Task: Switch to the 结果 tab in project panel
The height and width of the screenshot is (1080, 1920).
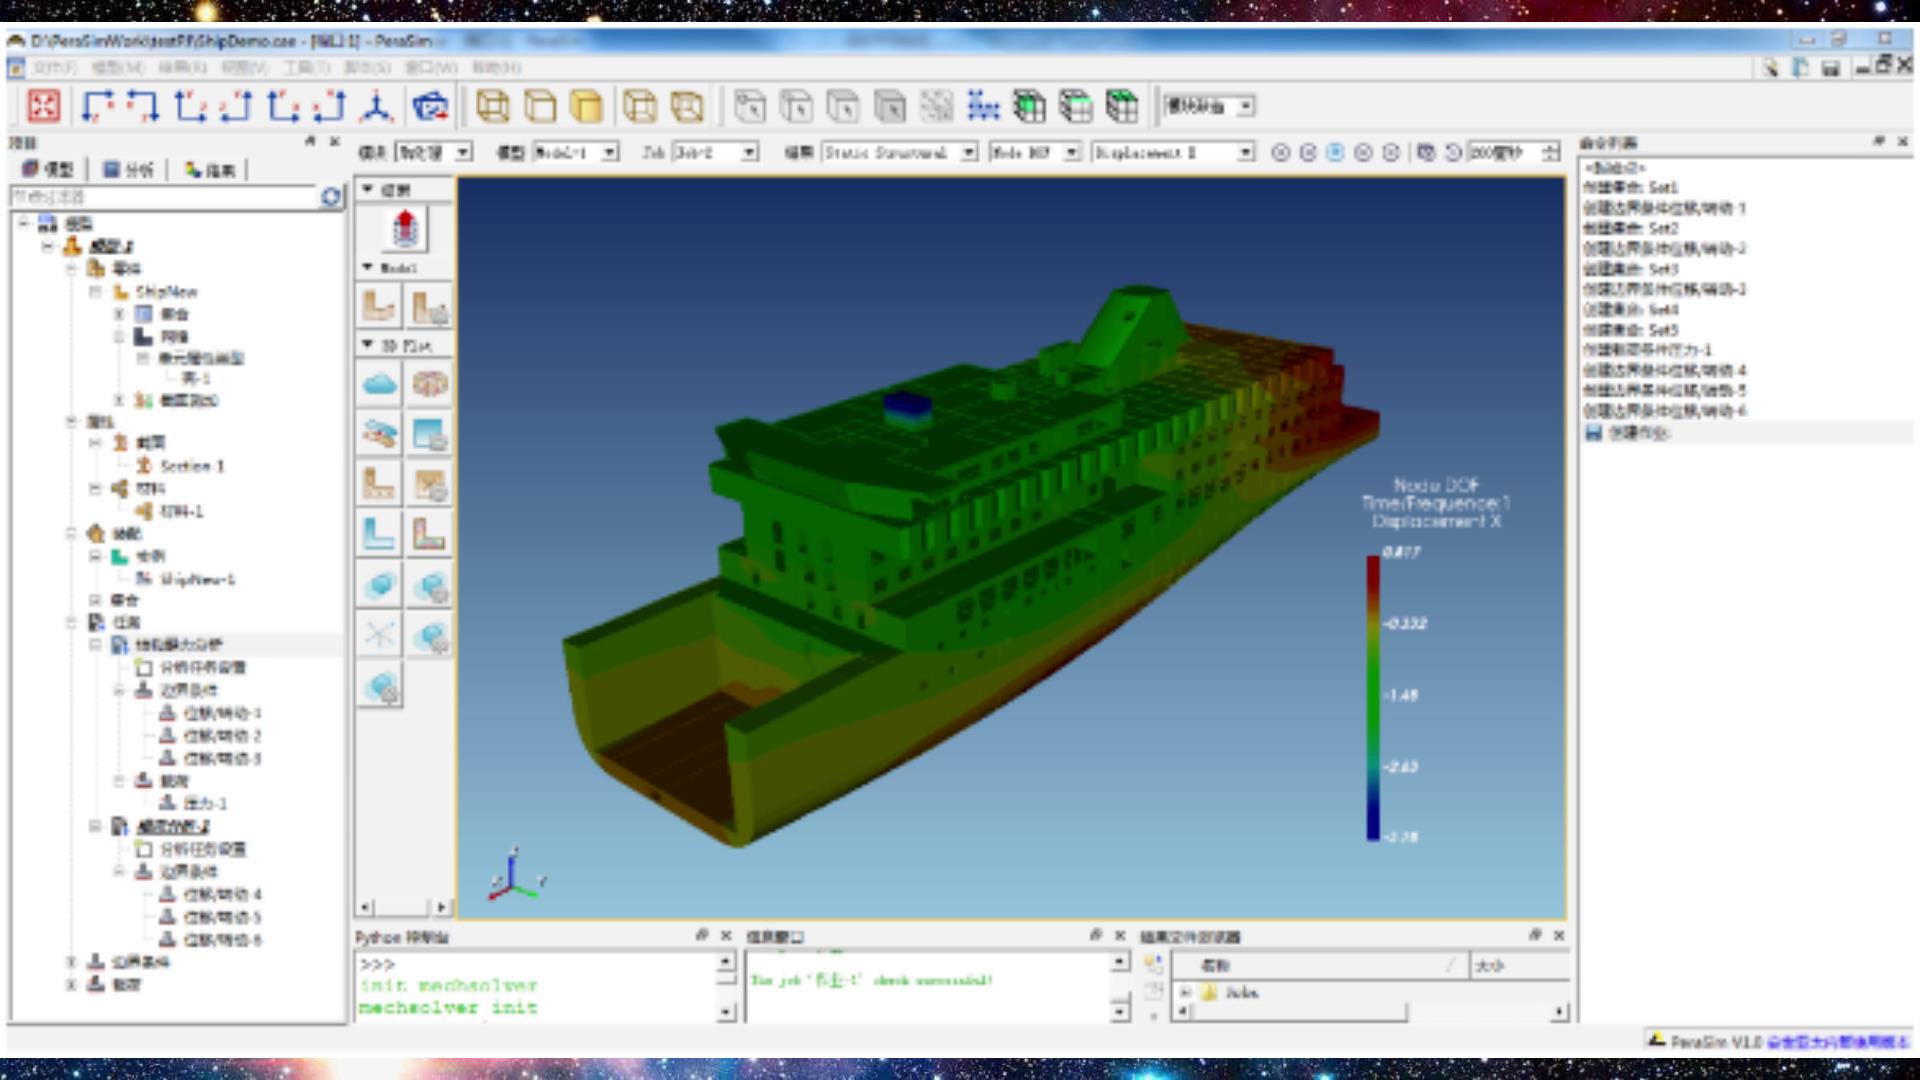Action: (x=210, y=169)
